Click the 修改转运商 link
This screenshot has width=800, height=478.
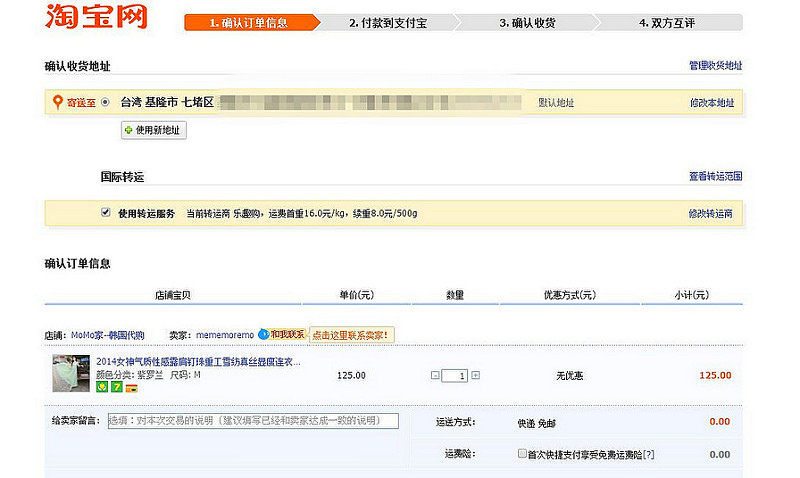click(x=711, y=213)
